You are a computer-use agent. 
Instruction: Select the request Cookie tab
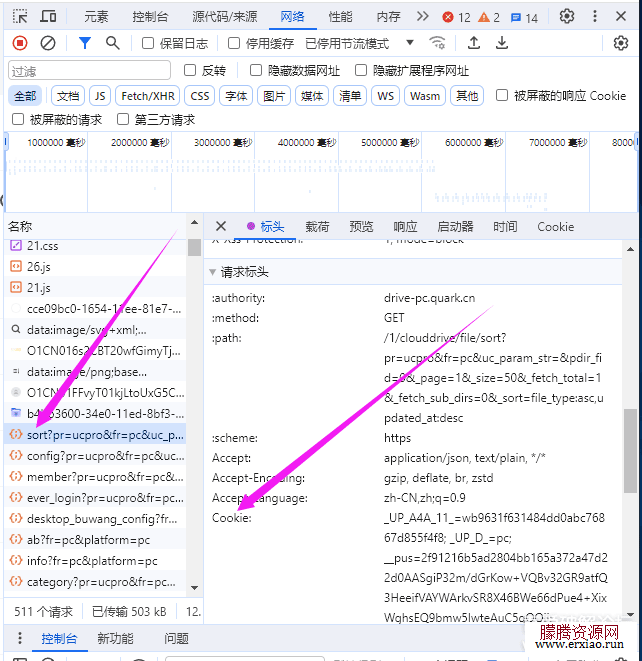tap(556, 227)
